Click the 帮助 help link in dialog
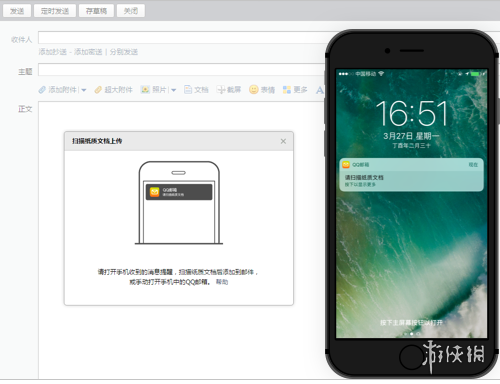500x384 pixels. click(222, 282)
